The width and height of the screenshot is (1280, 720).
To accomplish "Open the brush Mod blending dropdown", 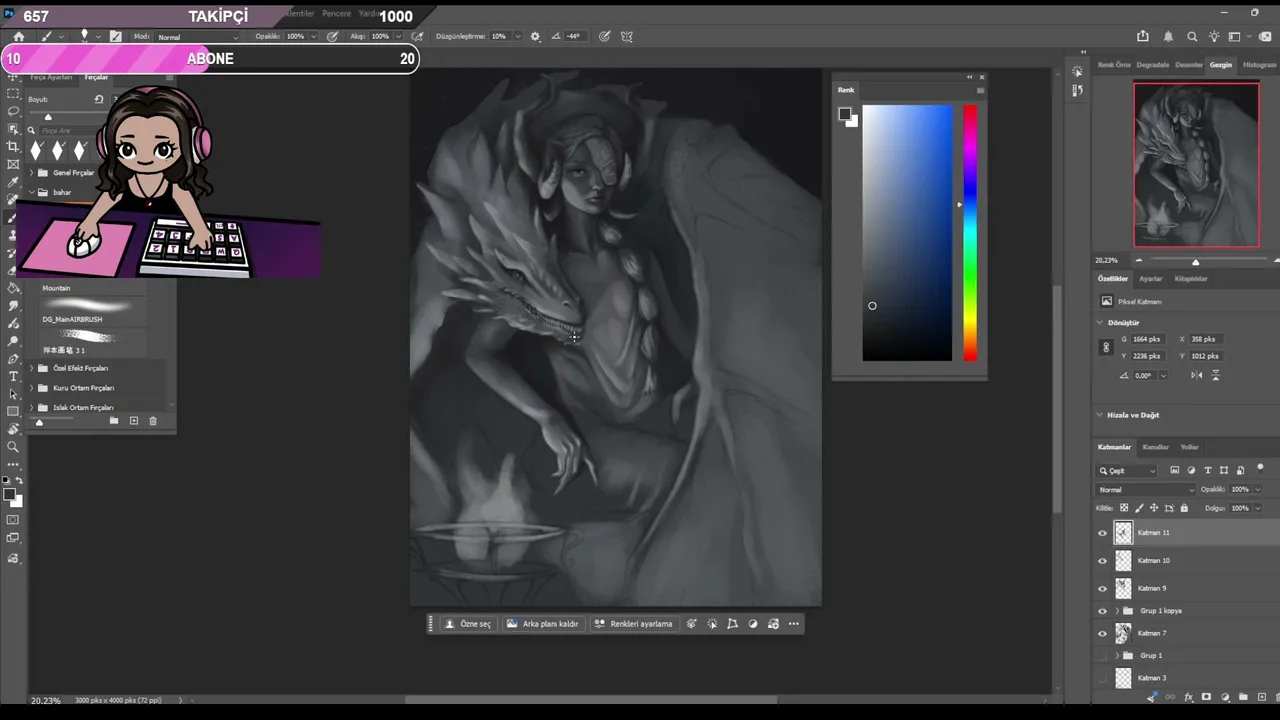I will point(197,37).
